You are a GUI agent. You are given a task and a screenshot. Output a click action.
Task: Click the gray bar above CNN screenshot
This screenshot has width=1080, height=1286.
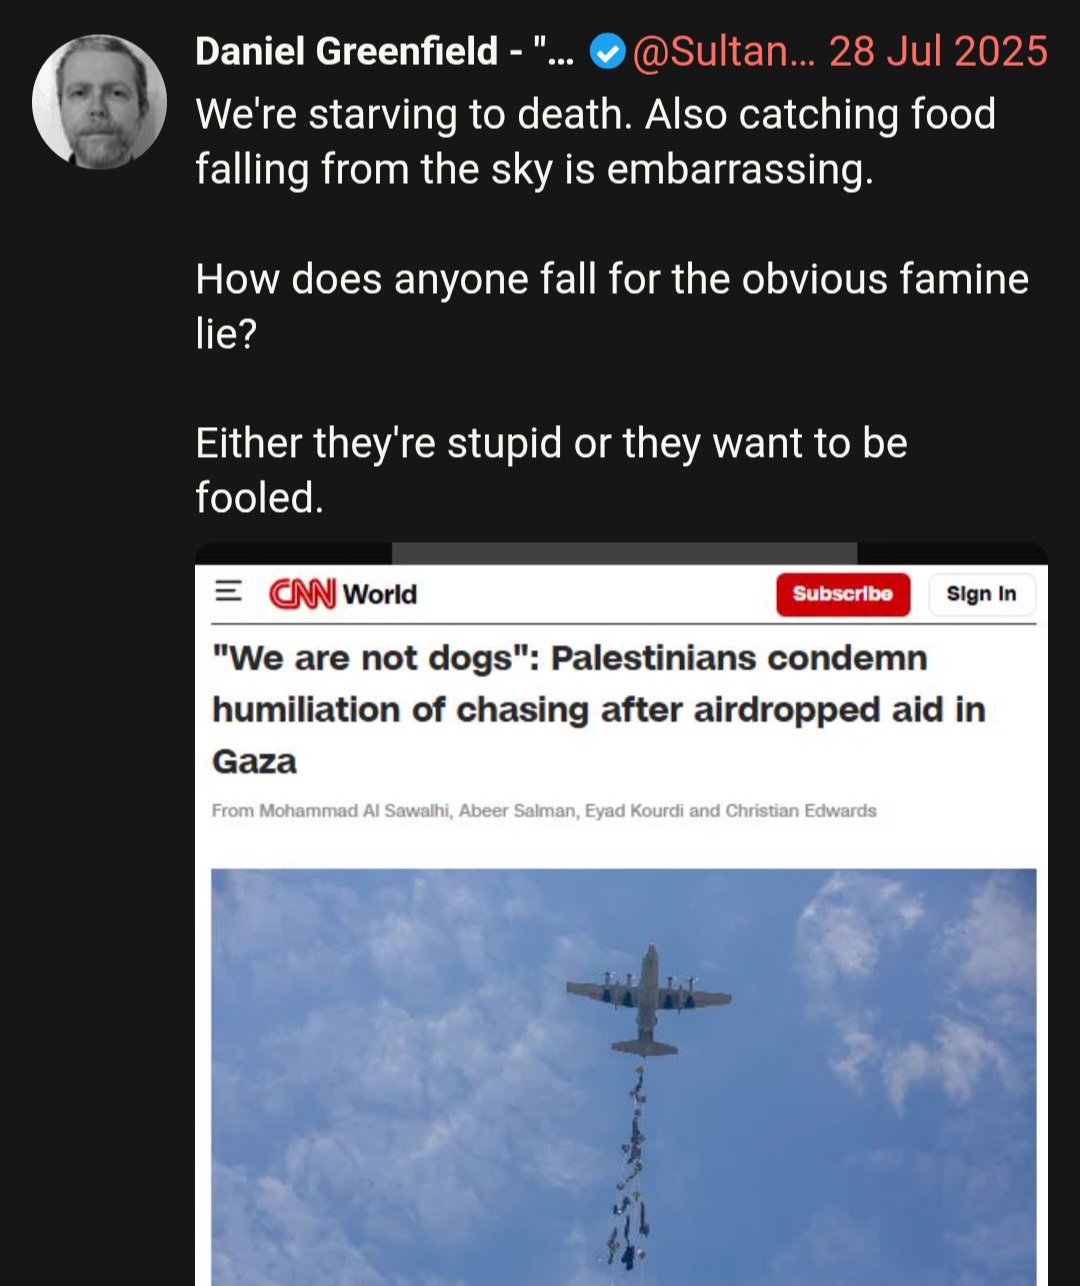coord(624,554)
